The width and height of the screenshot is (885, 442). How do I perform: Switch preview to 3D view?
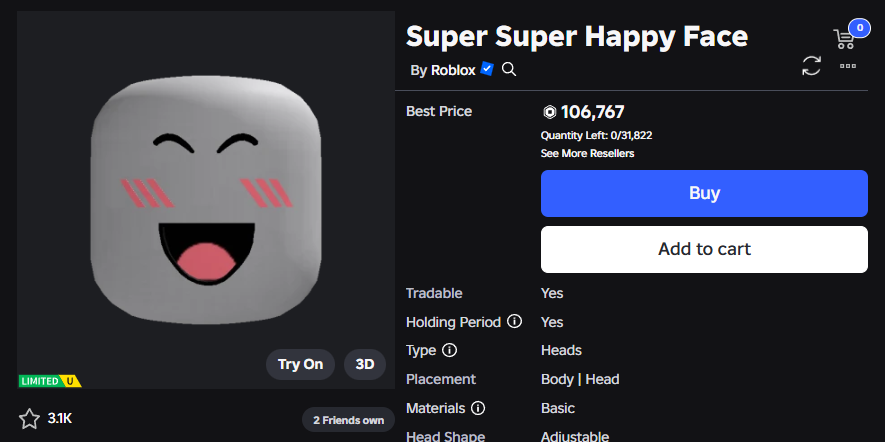[365, 364]
